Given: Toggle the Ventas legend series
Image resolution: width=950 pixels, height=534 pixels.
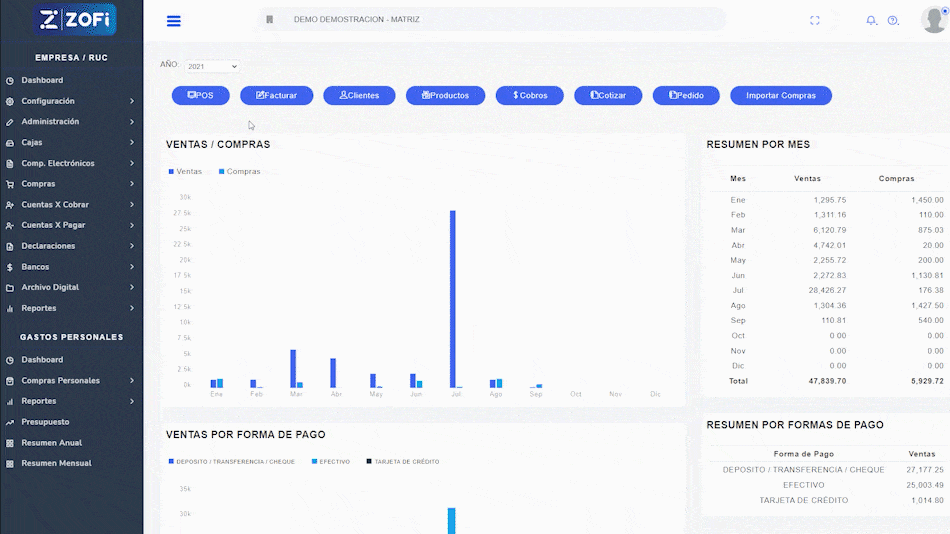Looking at the screenshot, I should [185, 172].
